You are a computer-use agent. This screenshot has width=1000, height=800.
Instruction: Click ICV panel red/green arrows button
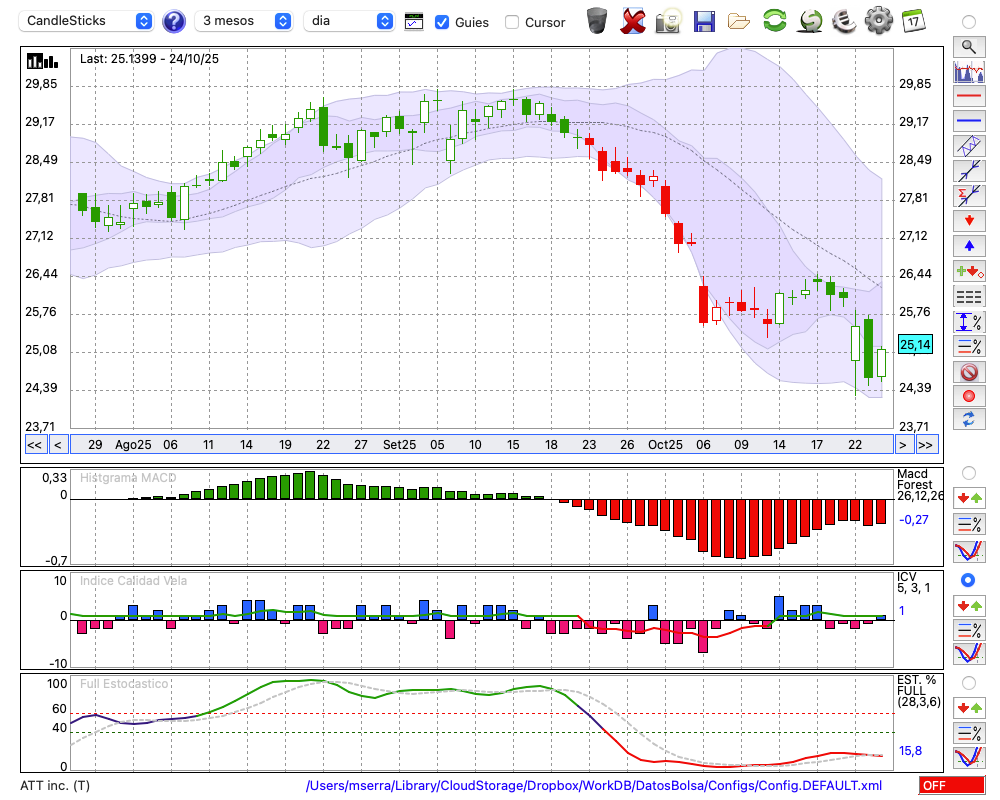click(x=969, y=605)
